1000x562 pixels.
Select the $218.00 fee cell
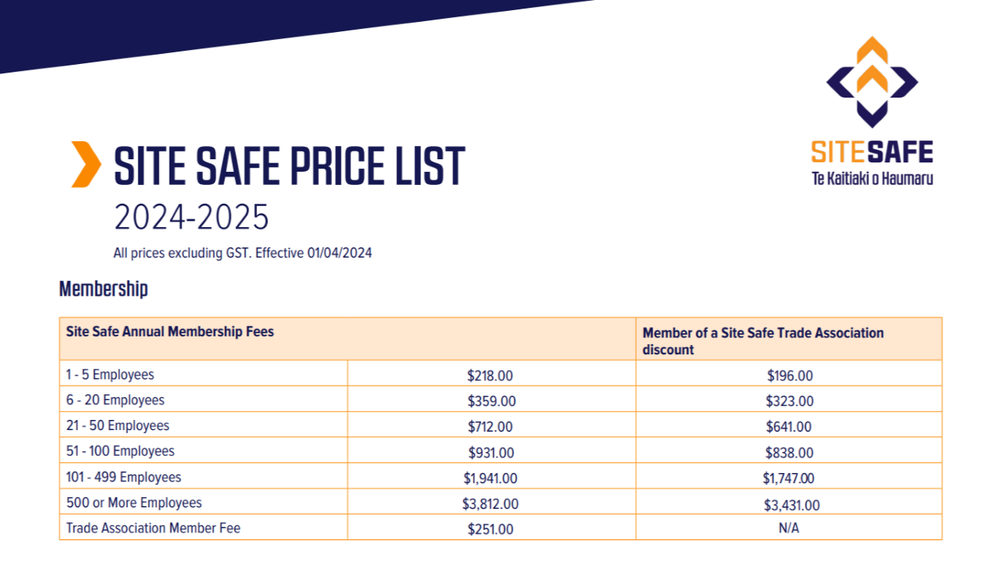point(490,376)
